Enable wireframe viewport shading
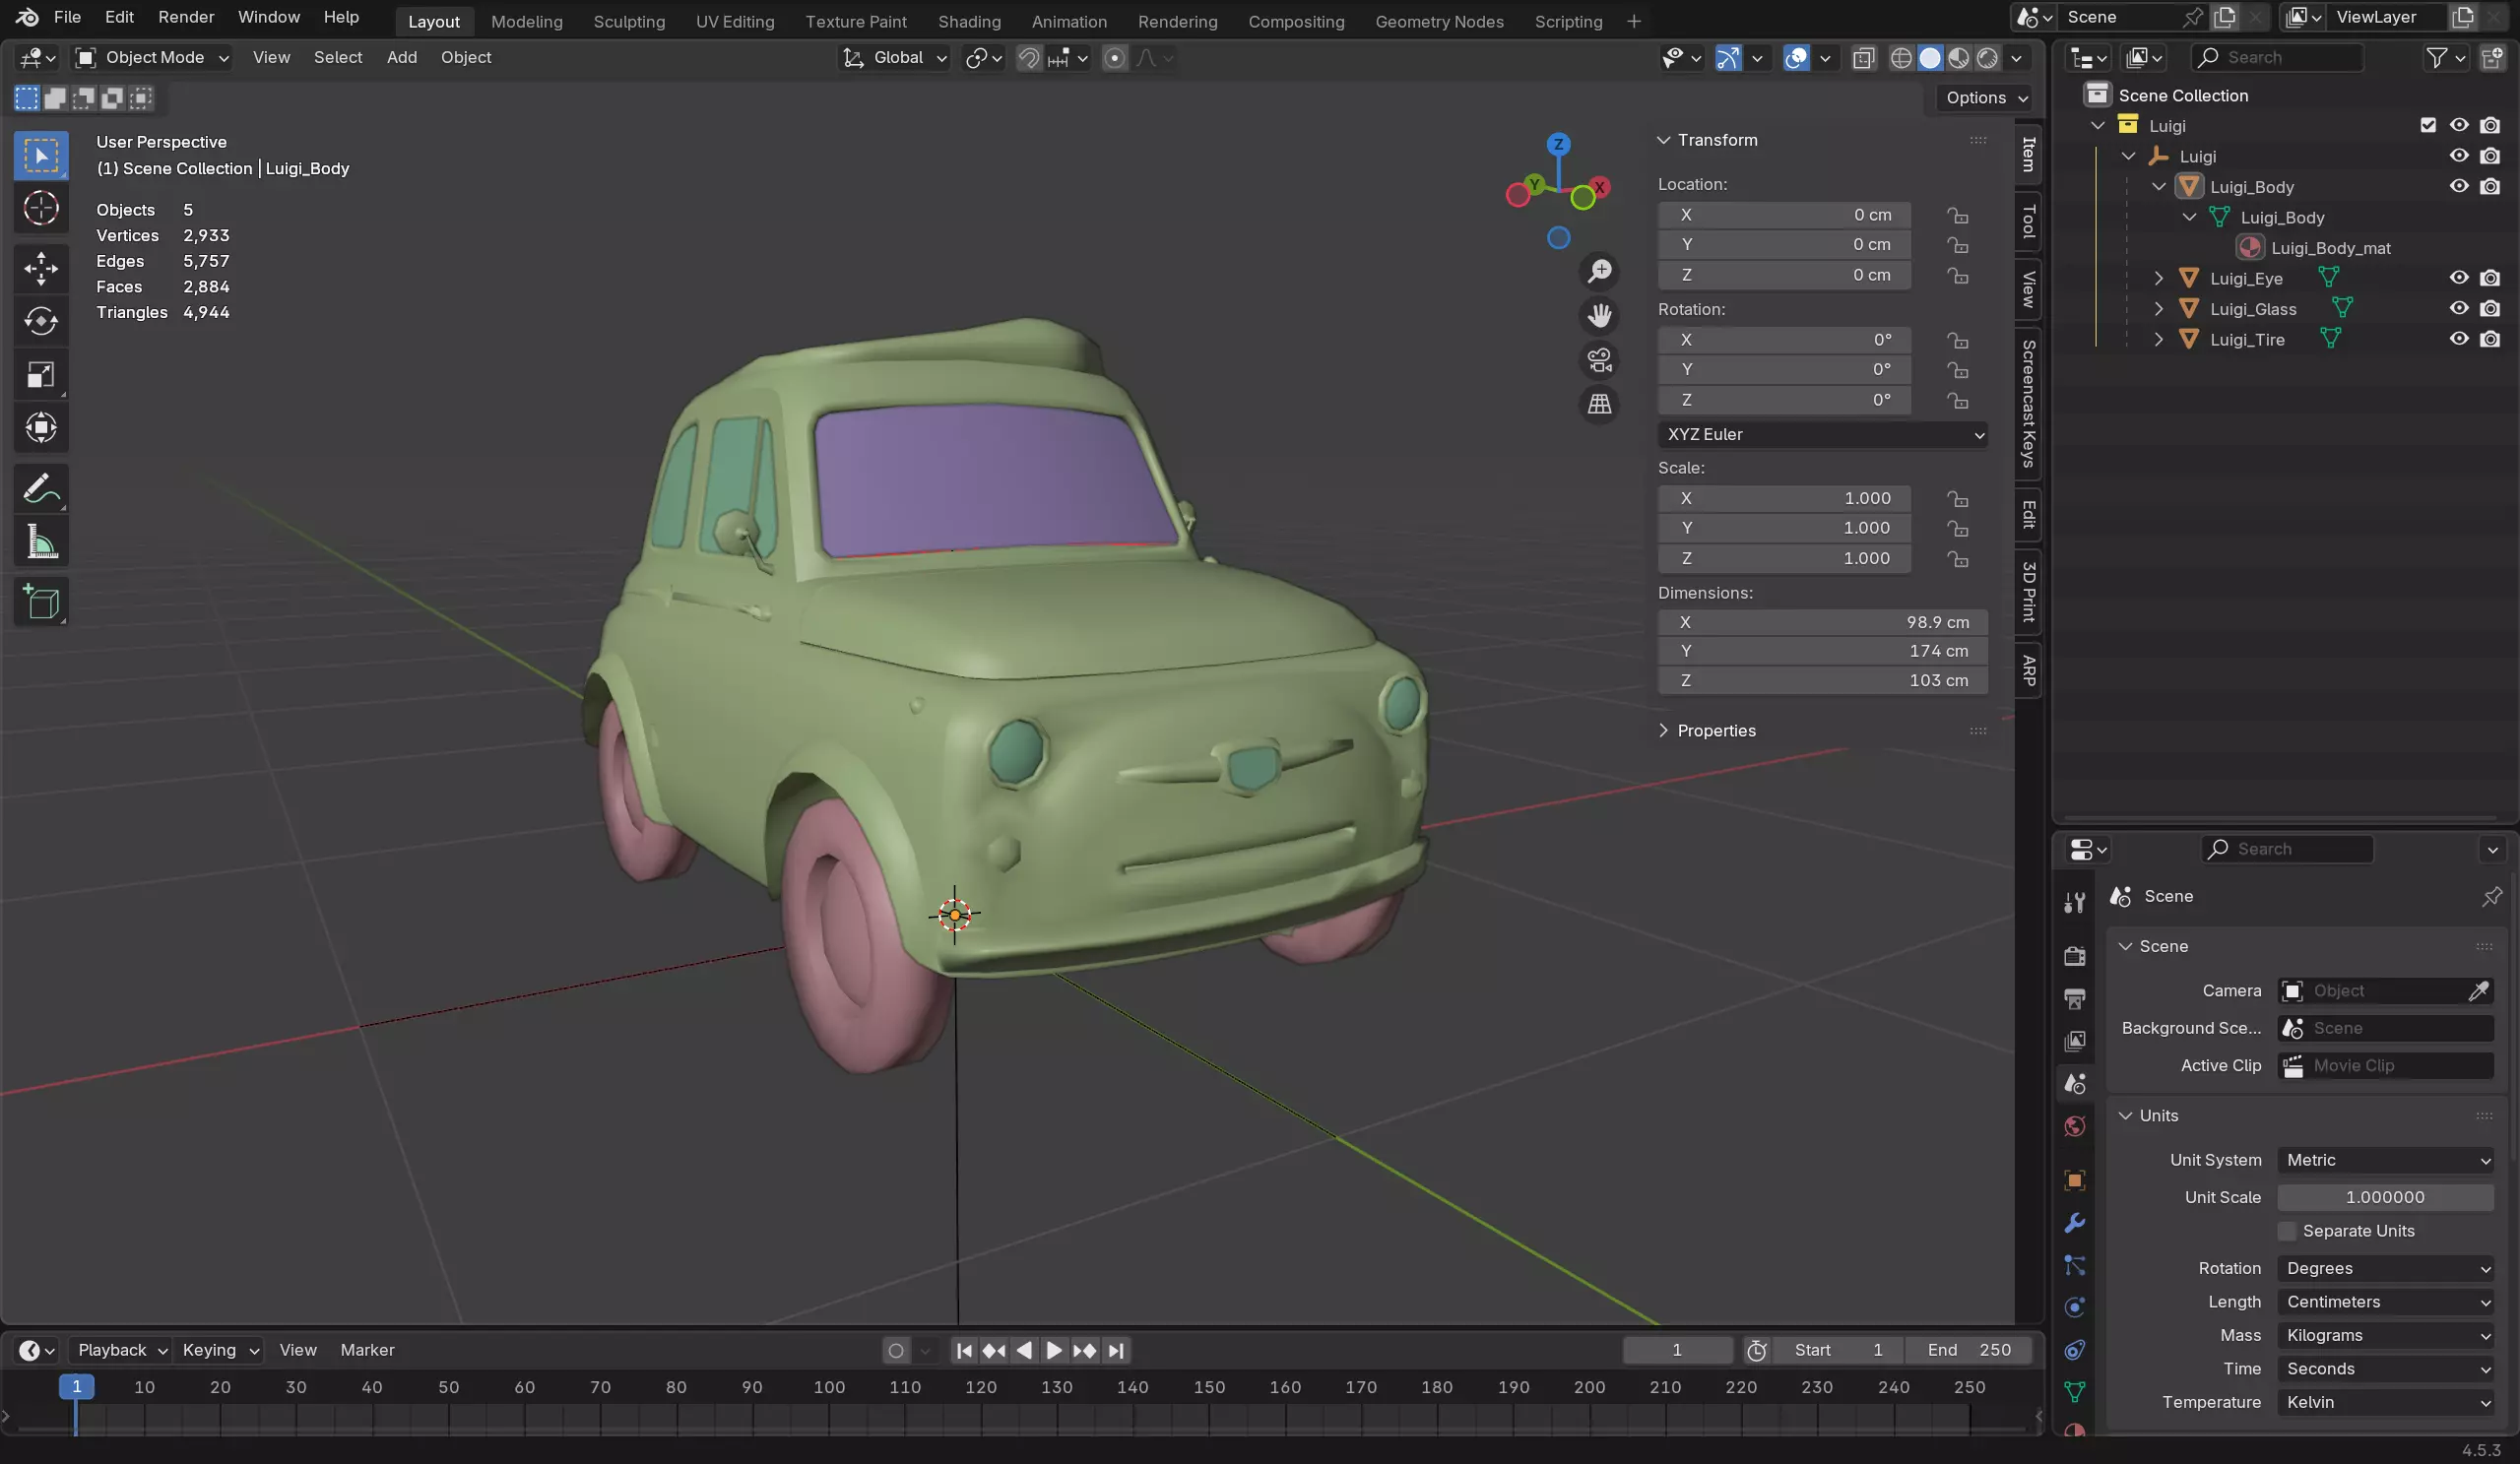 click(1901, 58)
